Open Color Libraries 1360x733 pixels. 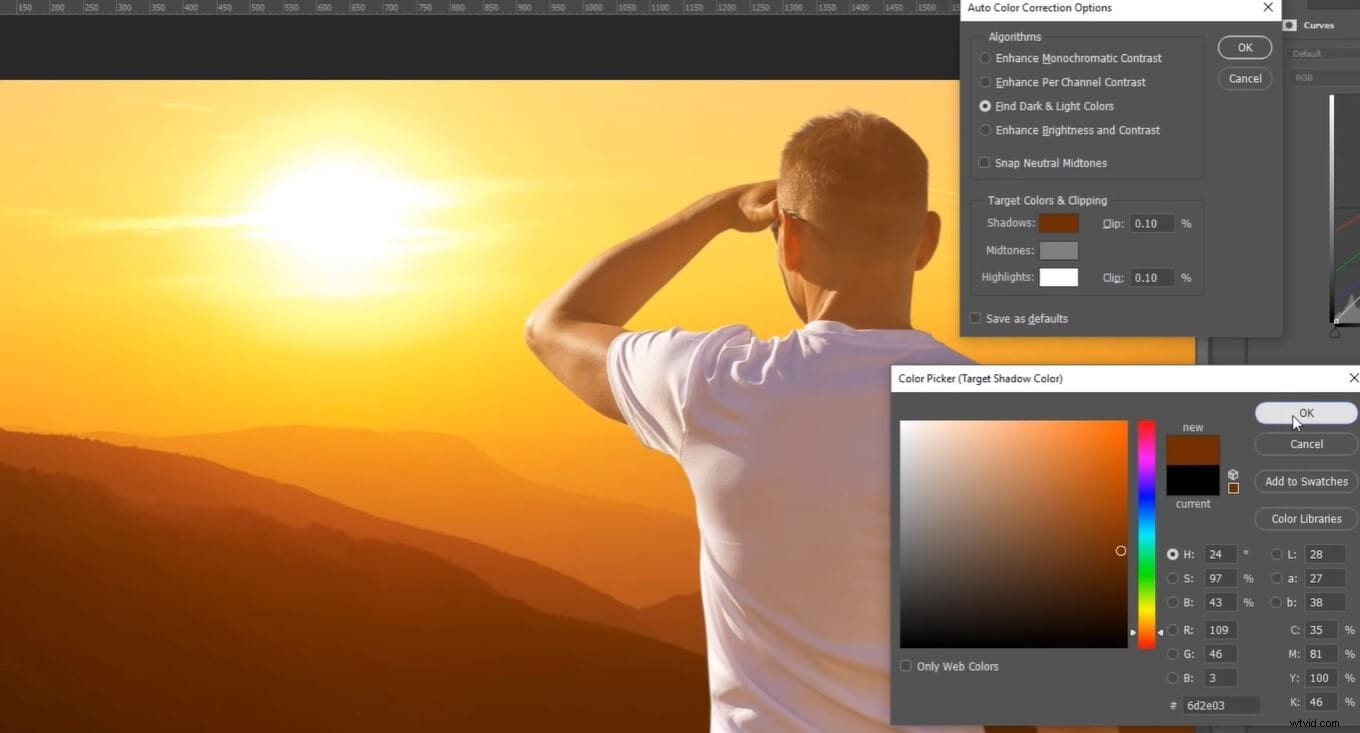[x=1305, y=518]
